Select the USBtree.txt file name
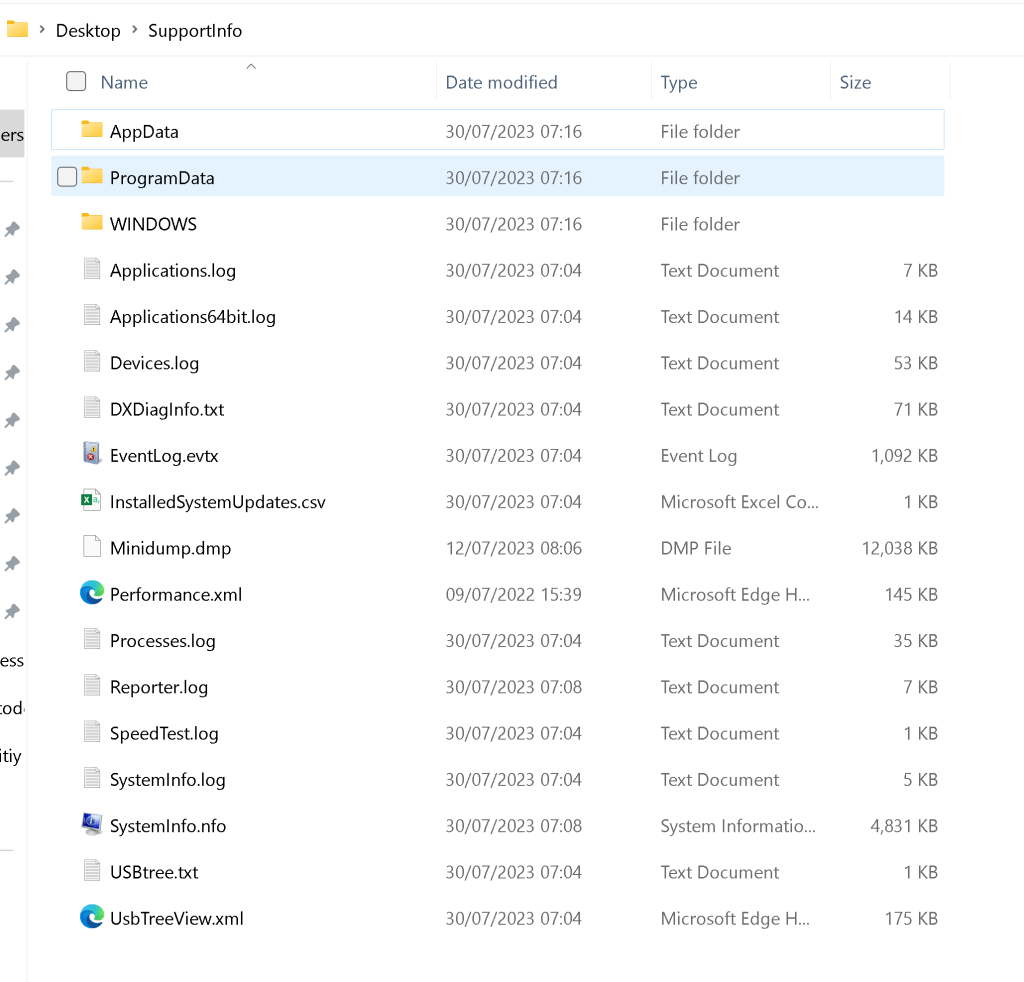The width and height of the screenshot is (1024, 982). (154, 872)
